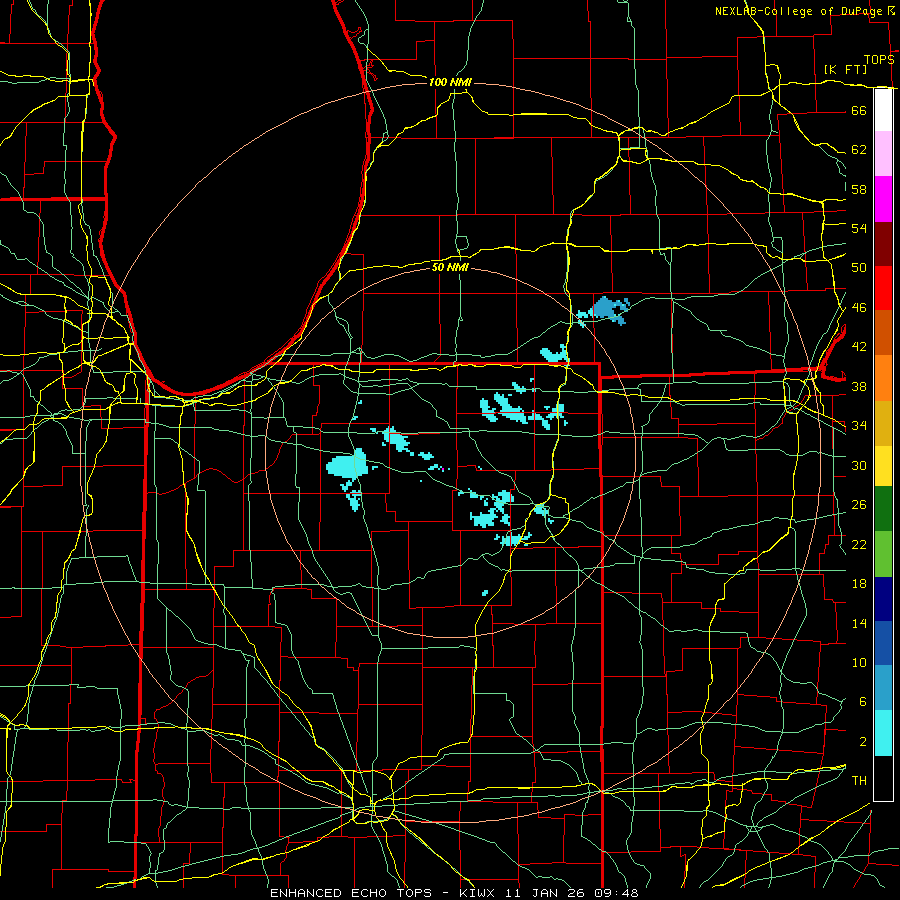The height and width of the screenshot is (900, 900).
Task: Click the "TOPS" legend heading
Action: pos(879,60)
